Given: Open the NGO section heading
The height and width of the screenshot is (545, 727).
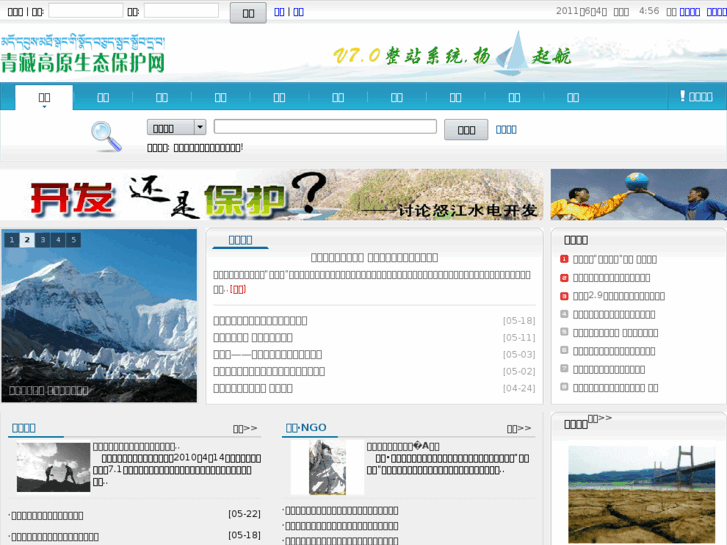Looking at the screenshot, I should [x=306, y=428].
